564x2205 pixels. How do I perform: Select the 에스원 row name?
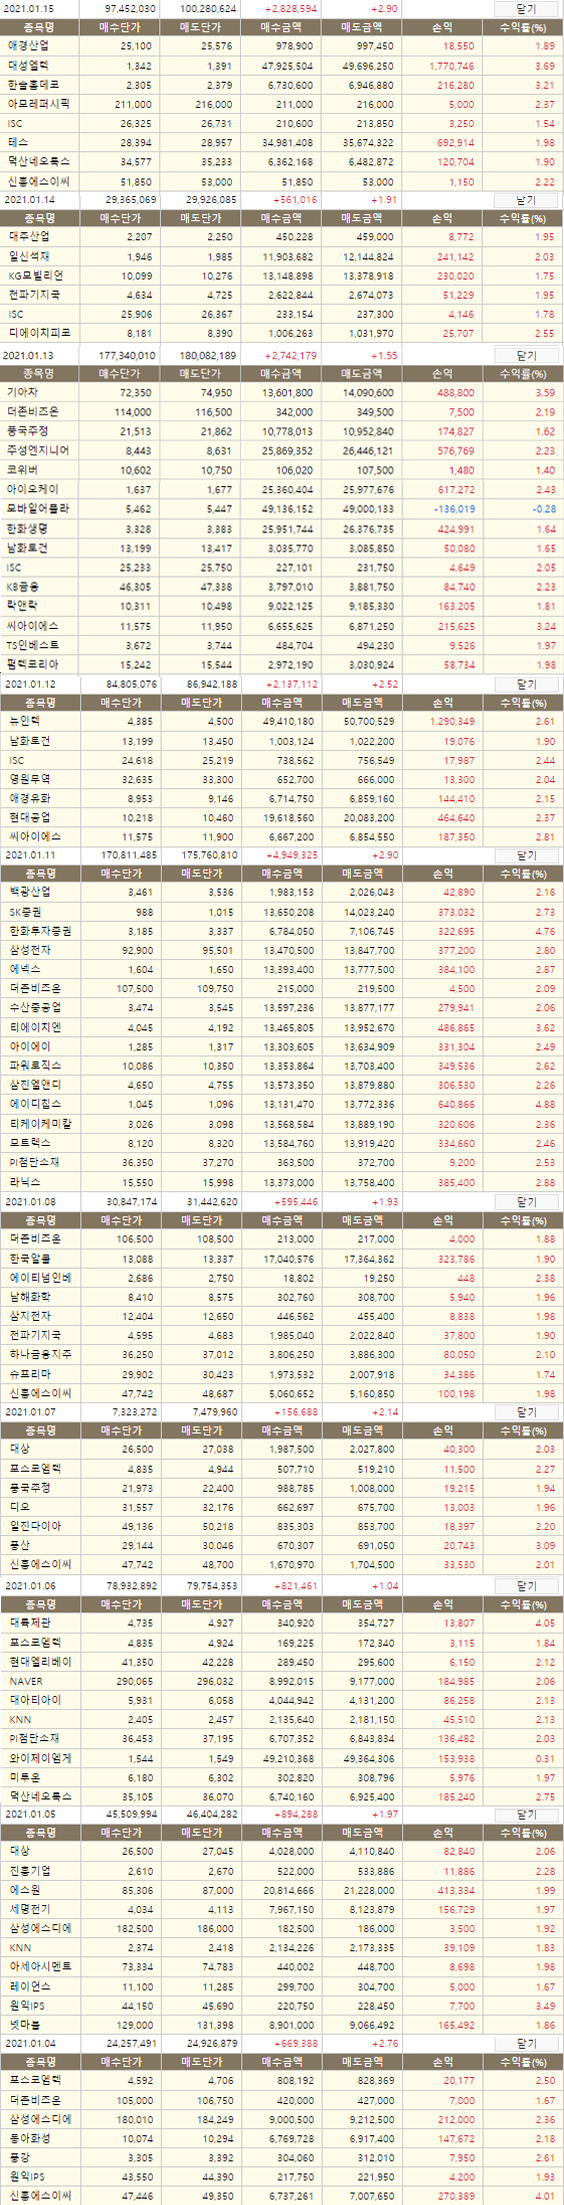22,1891
